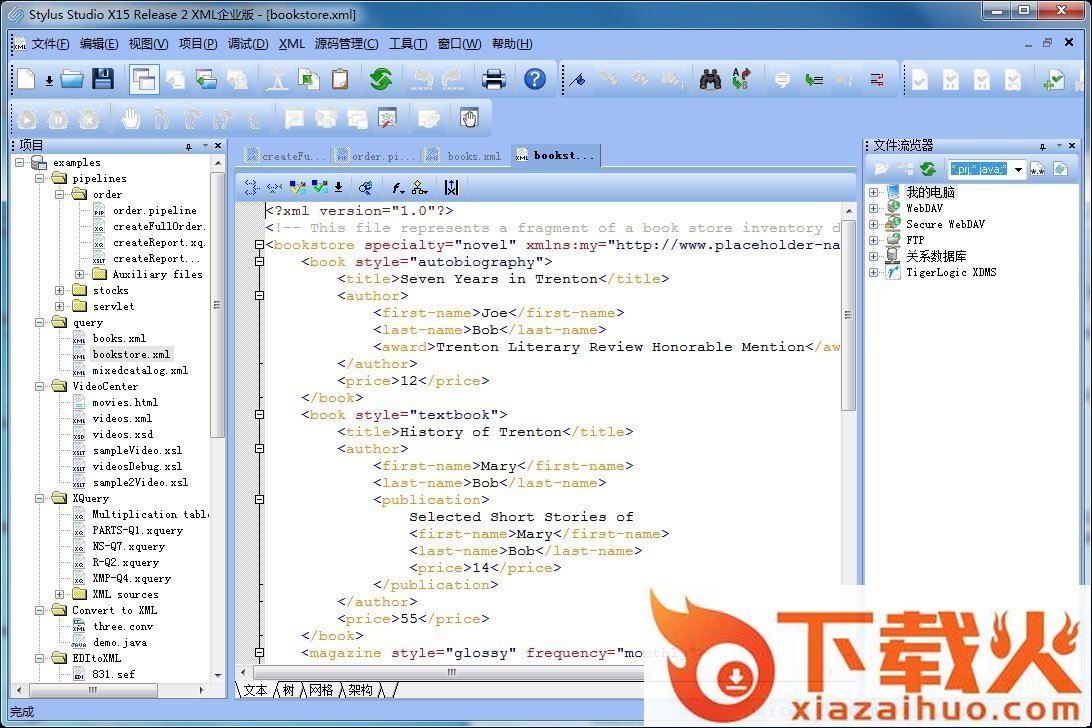Image resolution: width=1092 pixels, height=728 pixels.
Task: Pin the 文件流览器 panel
Action: 1043,146
